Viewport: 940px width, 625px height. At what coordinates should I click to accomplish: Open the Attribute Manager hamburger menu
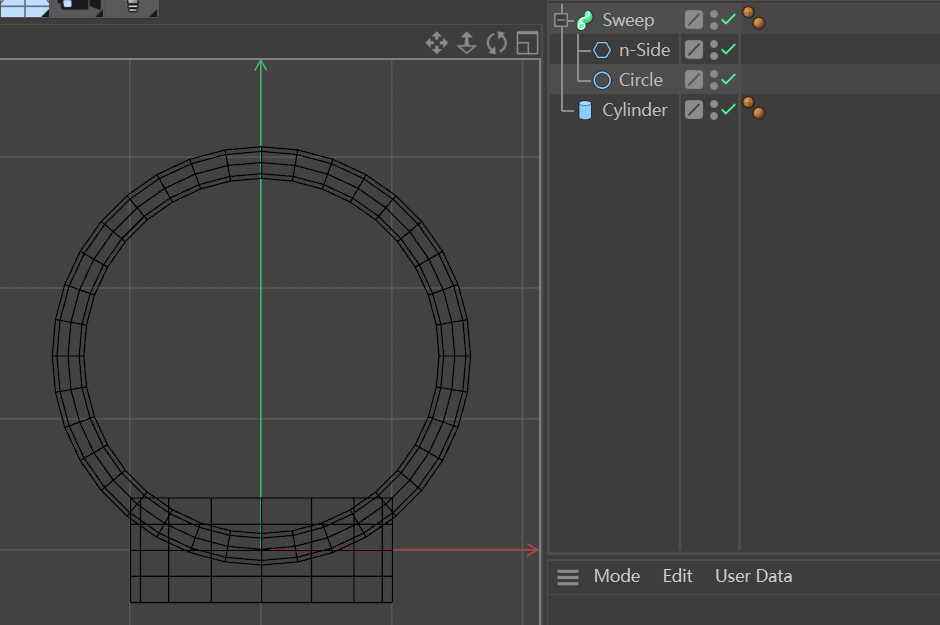(x=568, y=577)
